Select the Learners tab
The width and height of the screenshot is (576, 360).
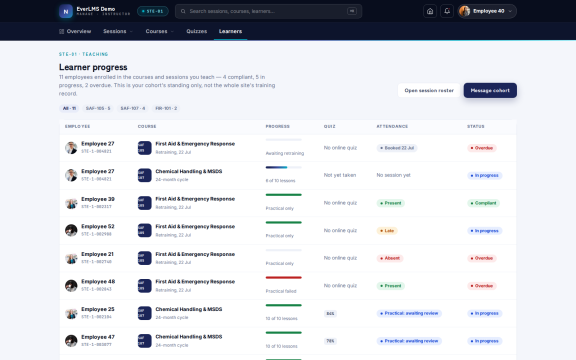coord(230,32)
